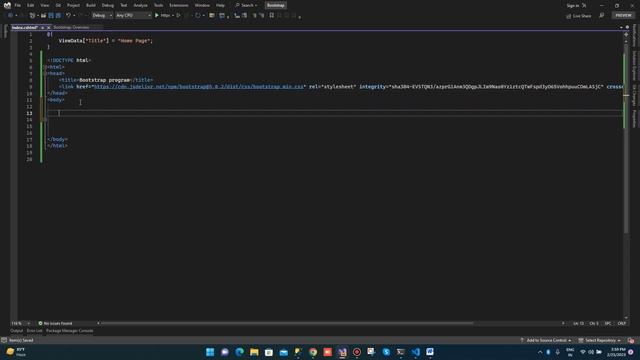Click on the Bootstrap program title text
This screenshot has height=360, width=640.
pos(104,80)
